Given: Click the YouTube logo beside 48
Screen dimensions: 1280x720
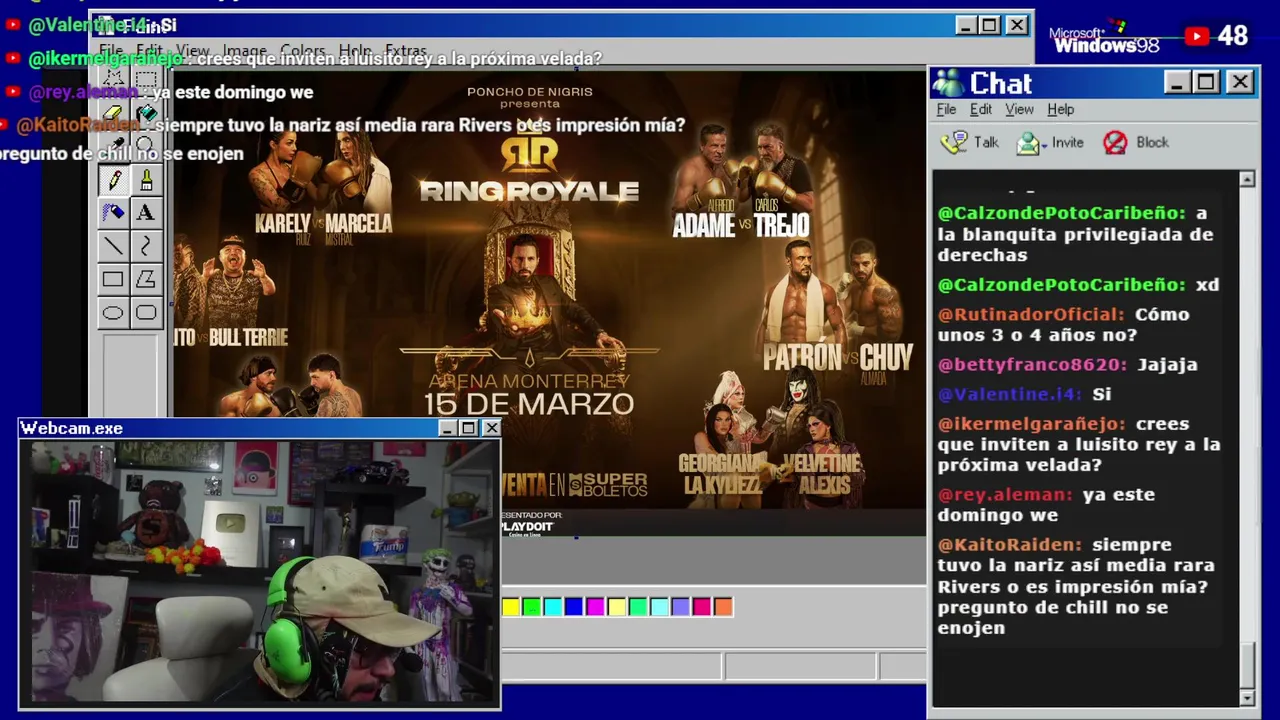Looking at the screenshot, I should tap(1196, 36).
